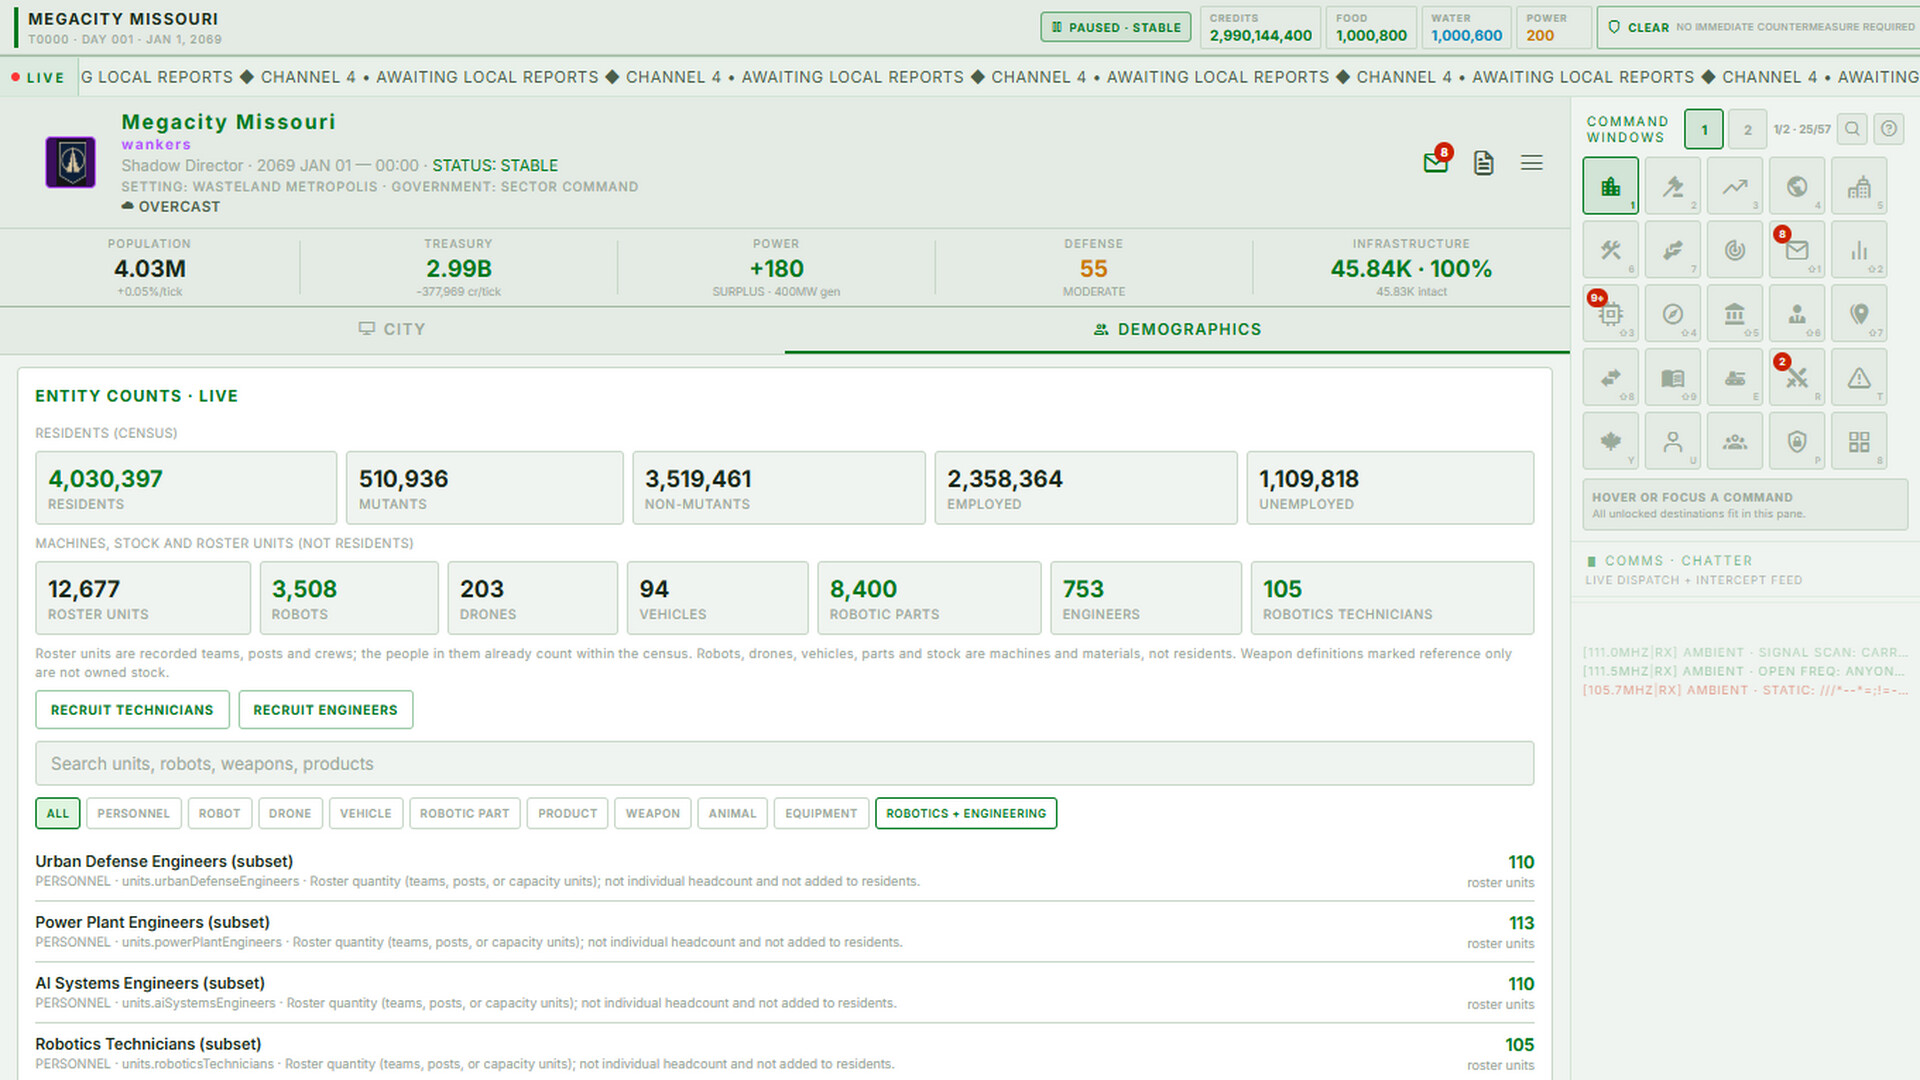Switch to the City tab

[x=392, y=329]
